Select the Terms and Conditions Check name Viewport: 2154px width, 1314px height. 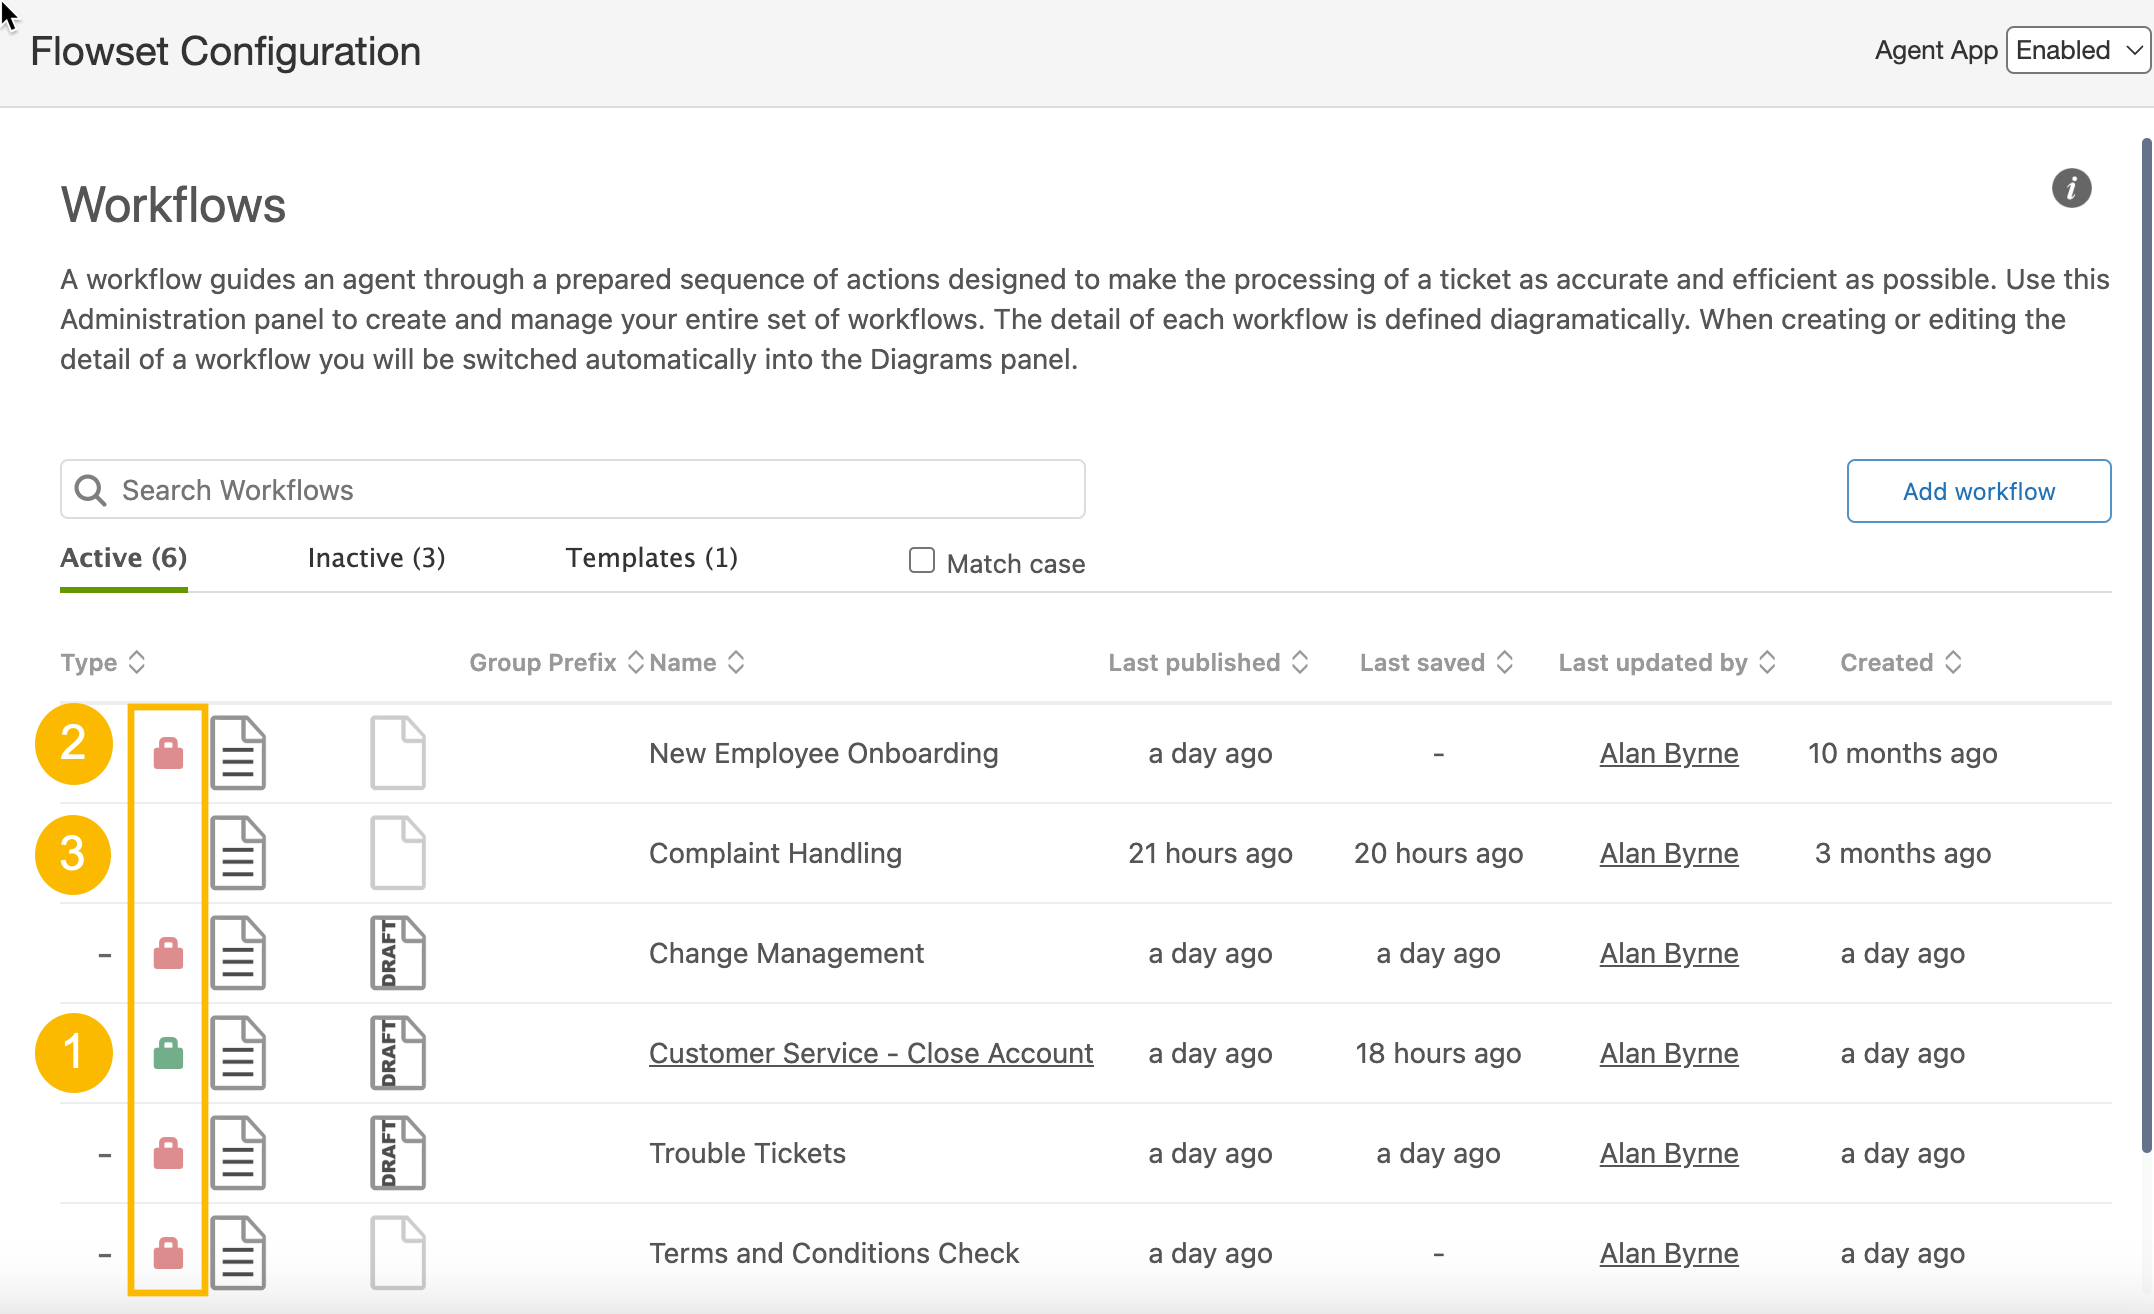click(834, 1253)
